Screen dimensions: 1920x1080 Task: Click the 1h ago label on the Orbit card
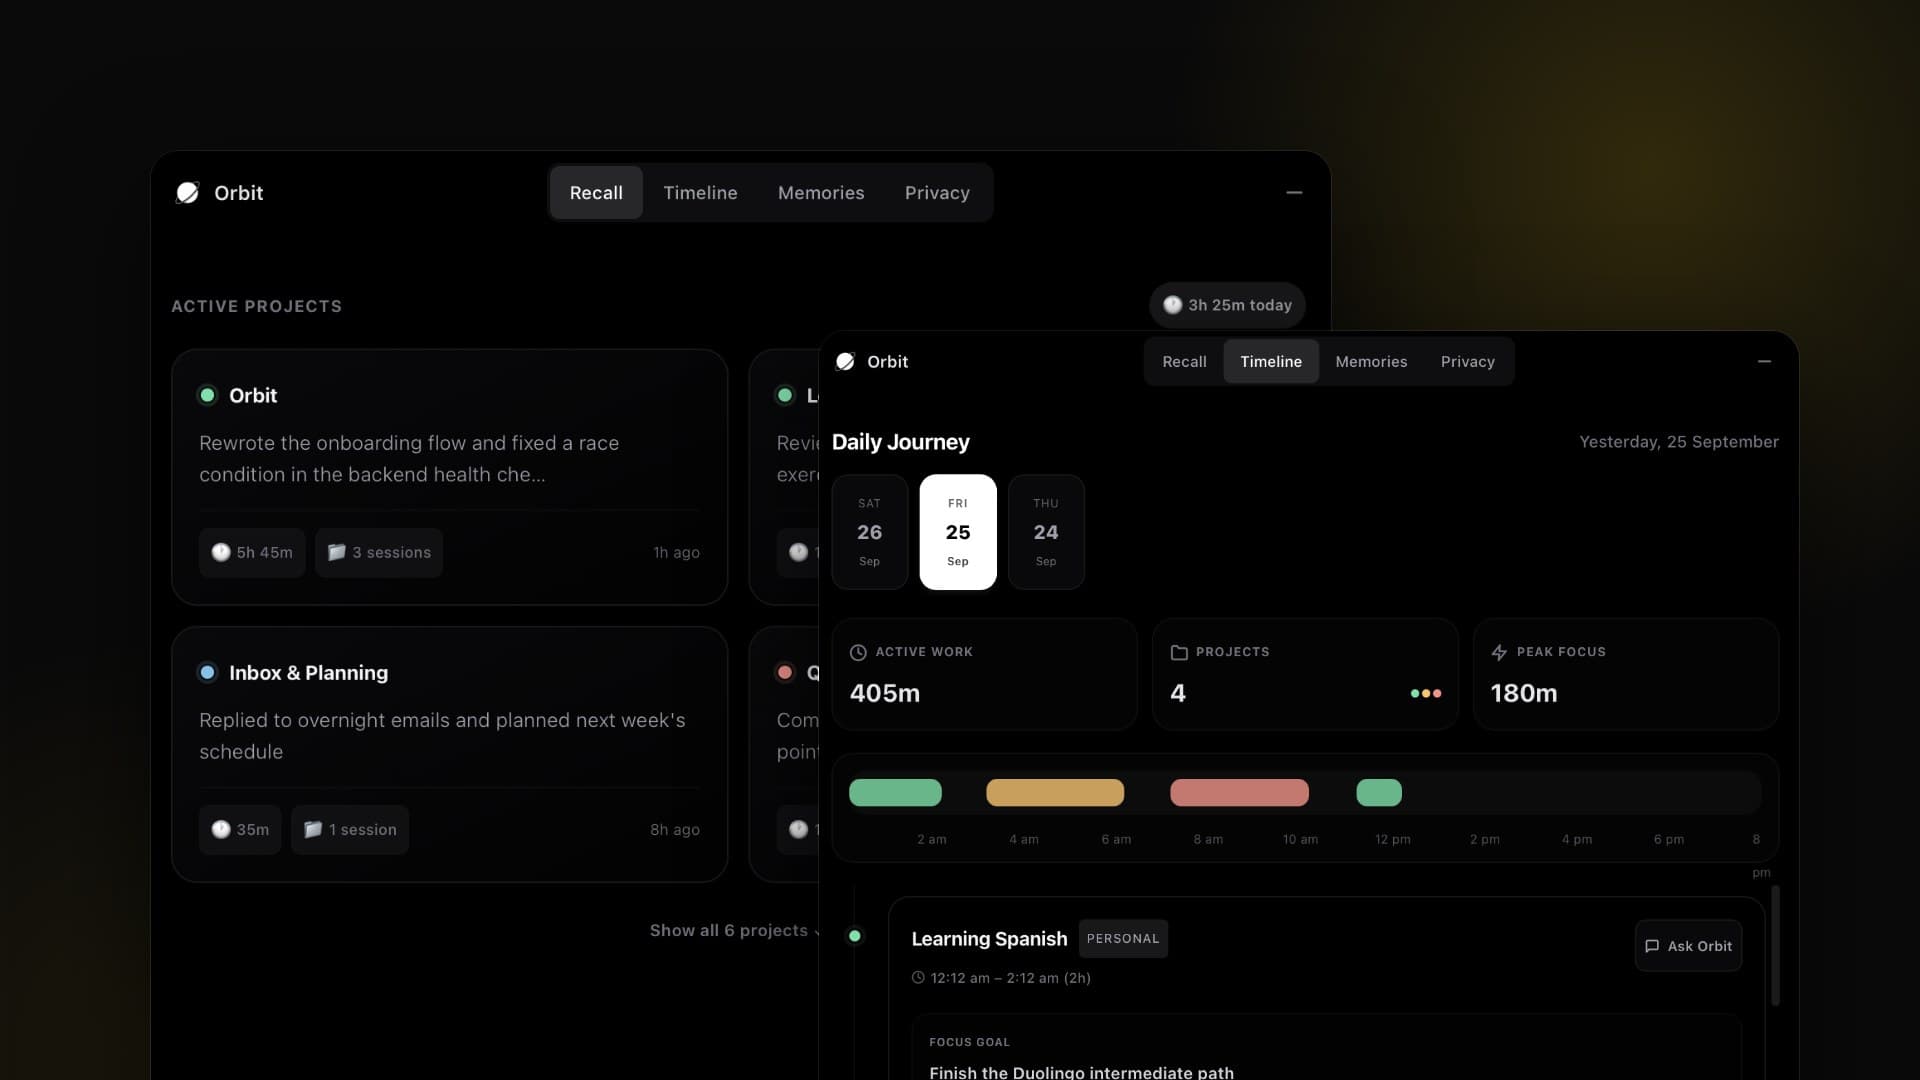point(676,552)
